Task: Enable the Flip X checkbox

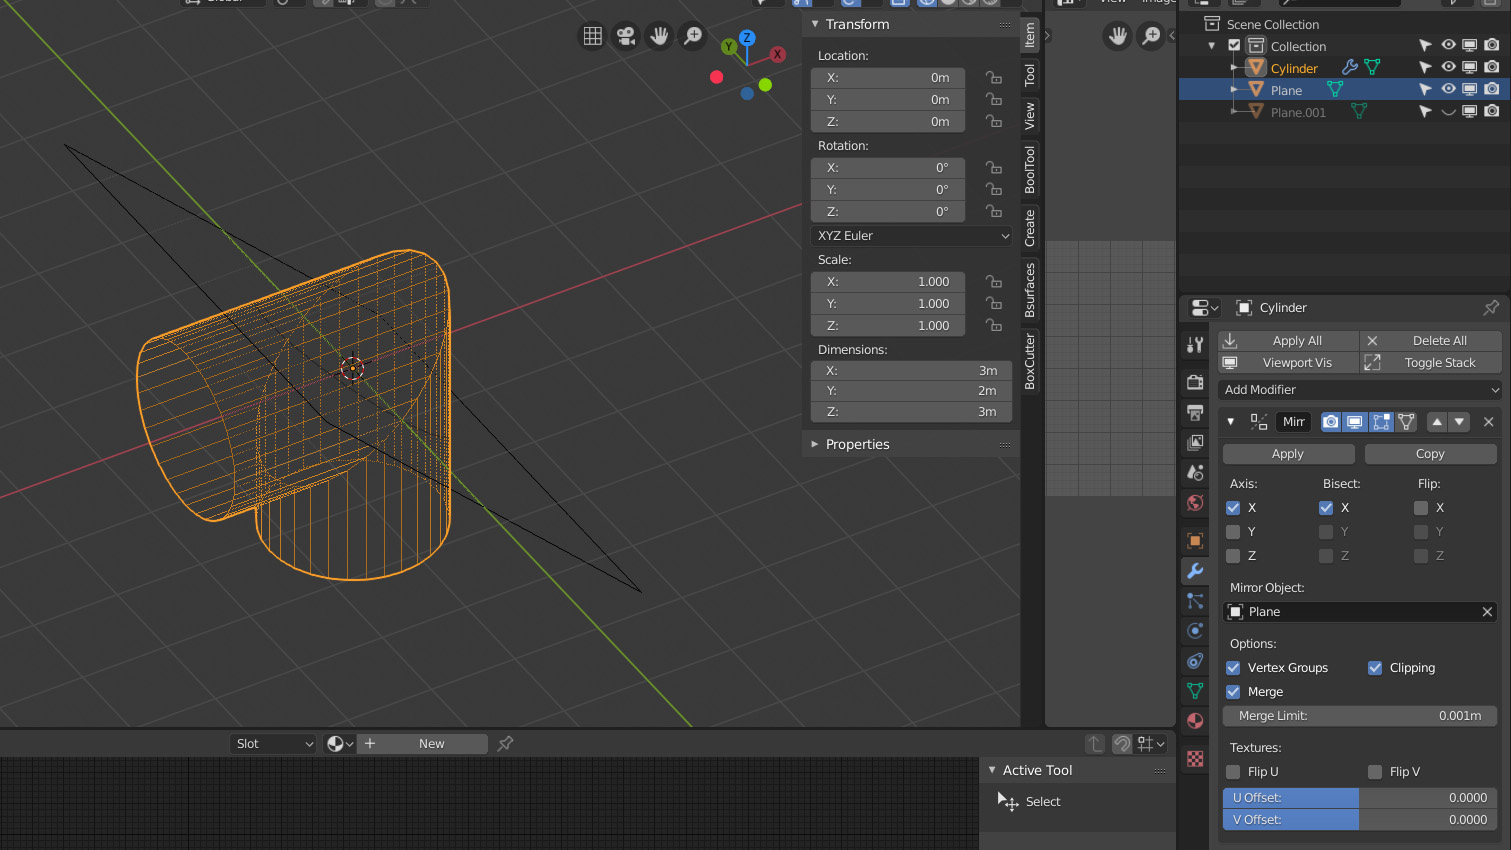Action: pos(1421,507)
